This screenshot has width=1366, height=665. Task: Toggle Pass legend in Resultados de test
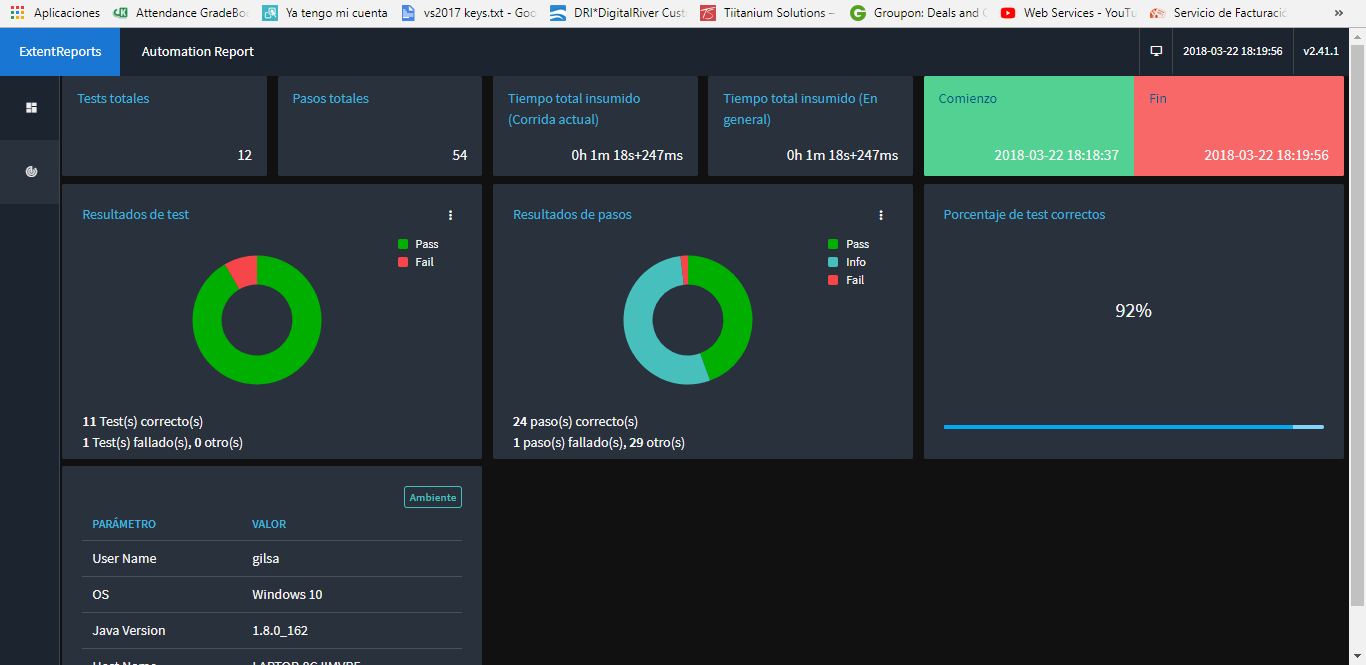tap(418, 244)
